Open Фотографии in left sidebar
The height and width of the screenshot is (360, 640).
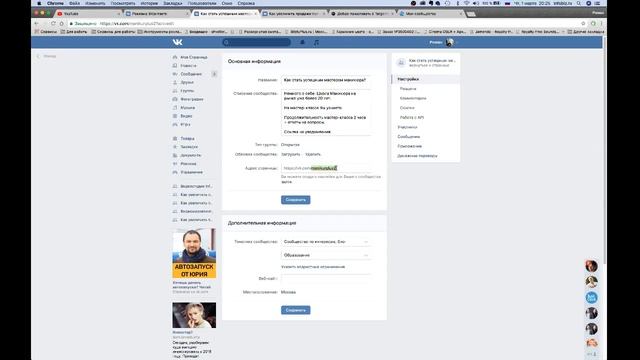pos(192,99)
